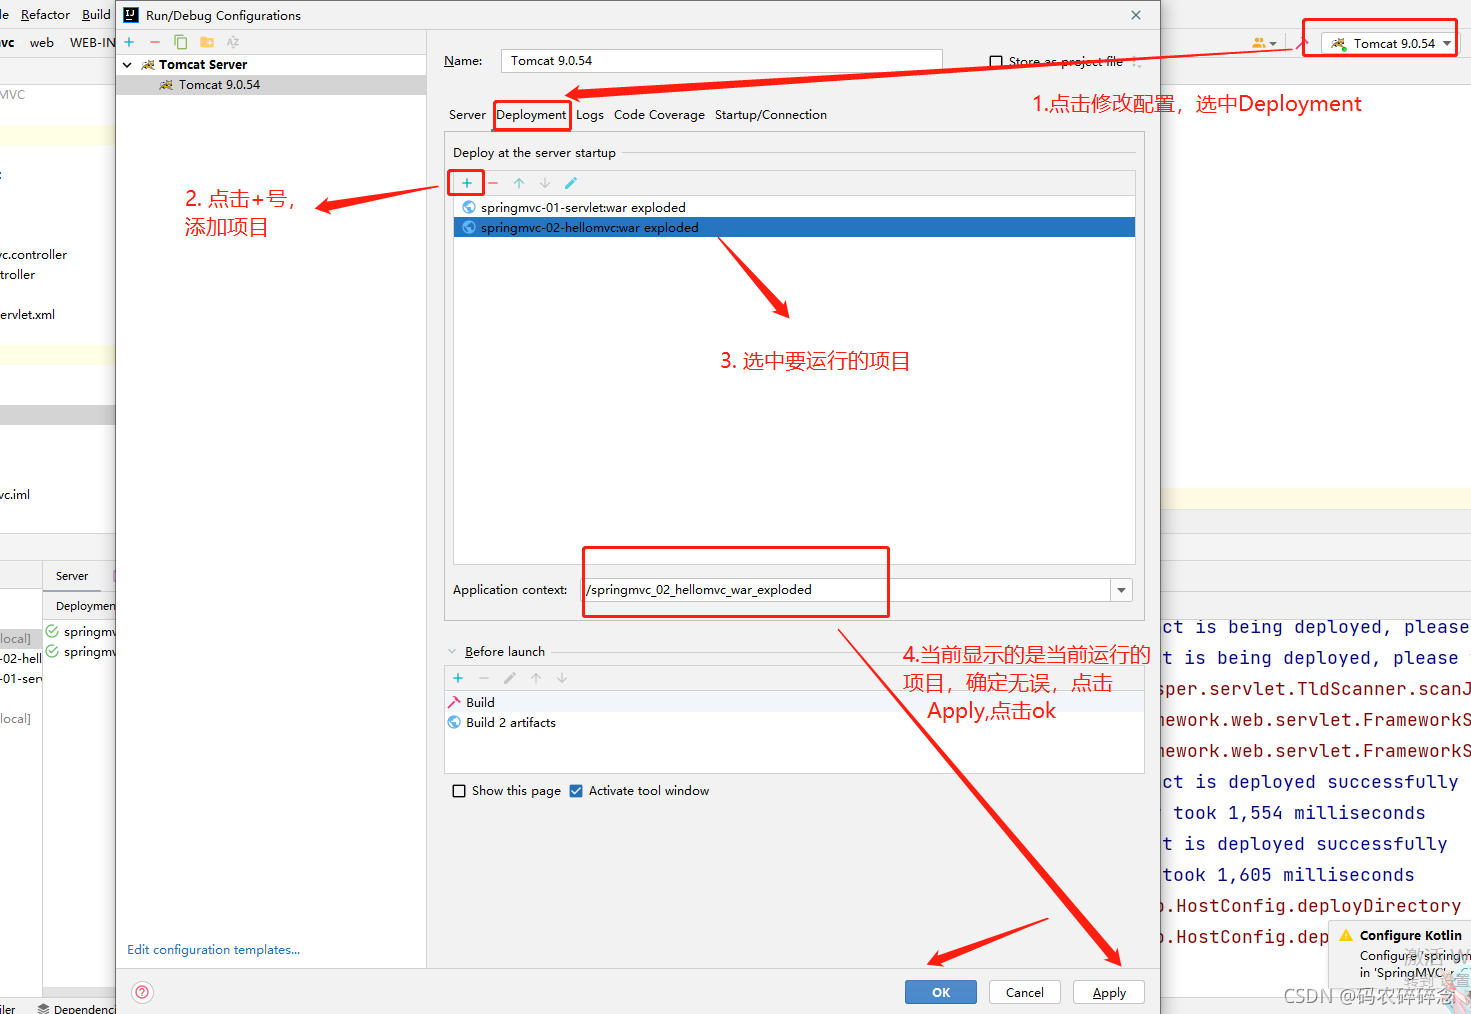
Task: Click the folder icon in configurations toolbar
Action: [x=207, y=42]
